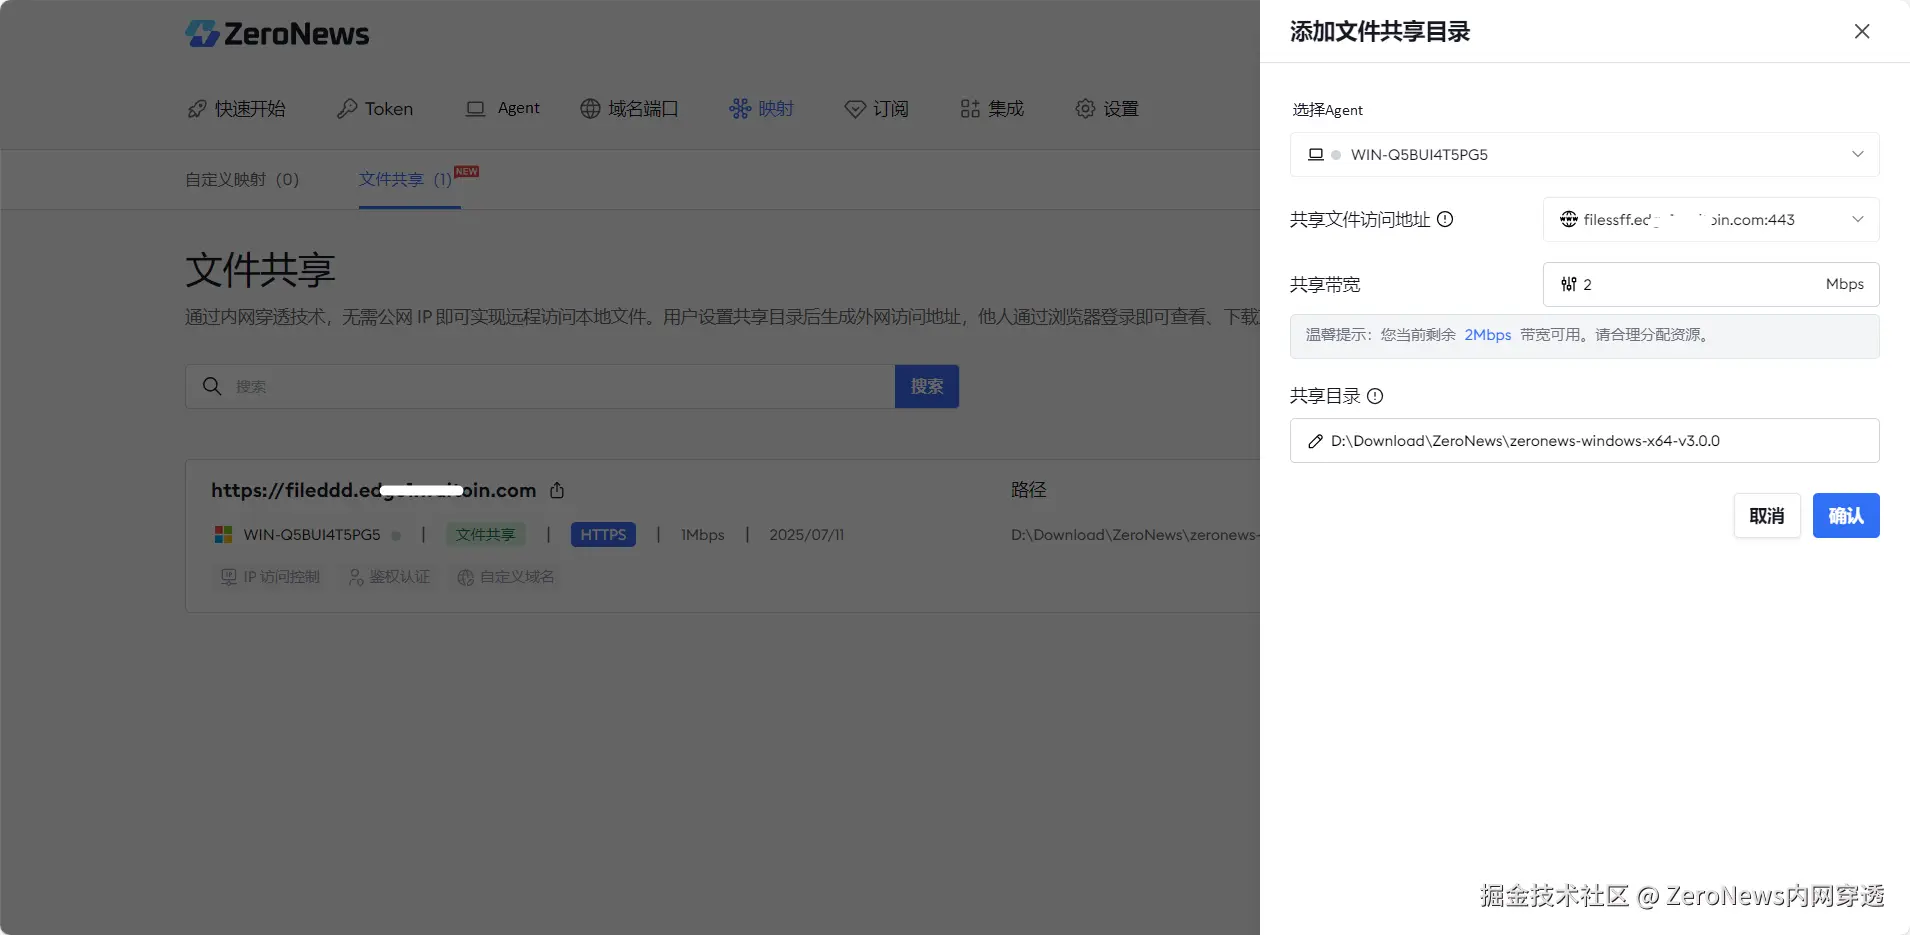Open IP 访问控制 settings
Image resolution: width=1910 pixels, height=935 pixels.
coord(270,577)
